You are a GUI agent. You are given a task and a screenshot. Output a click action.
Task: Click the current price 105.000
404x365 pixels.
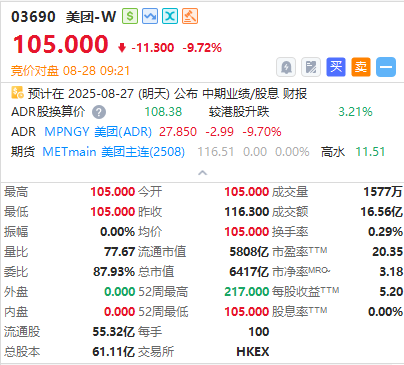pos(60,44)
